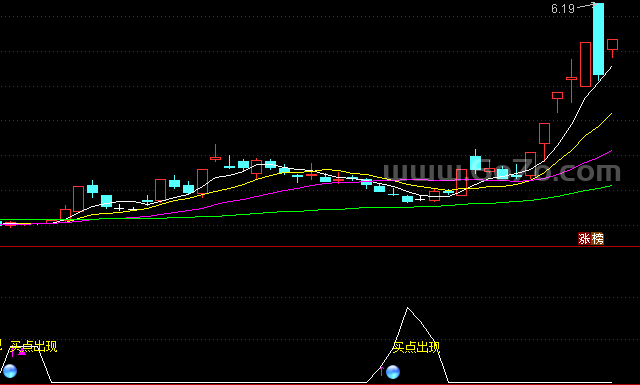This screenshot has width=640, height=385.
Task: Select tall red hollow candle before the 6.19 candle
Action: point(585,65)
